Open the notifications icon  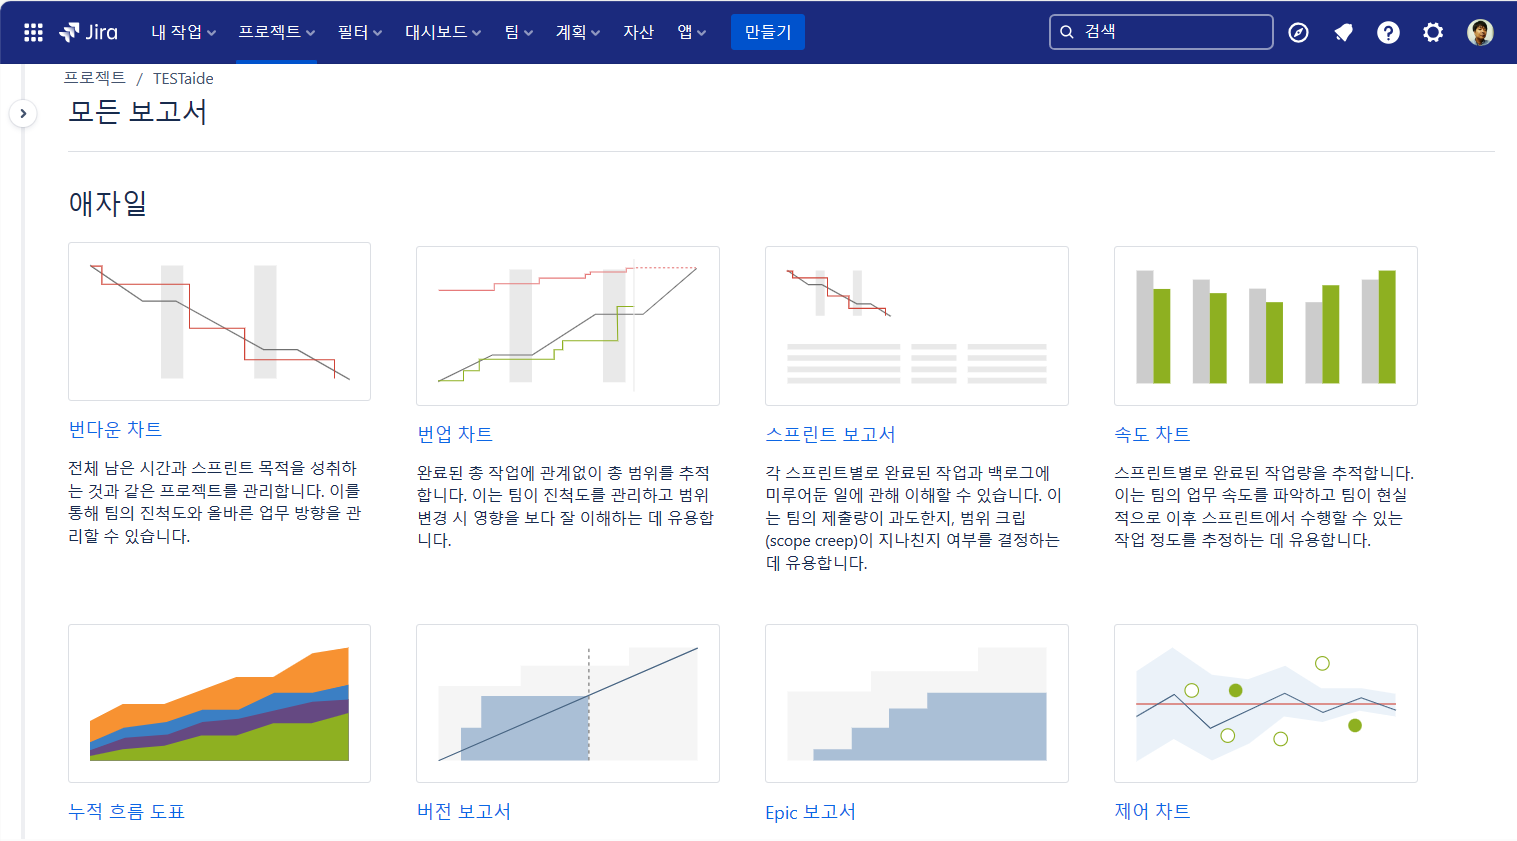pos(1343,32)
